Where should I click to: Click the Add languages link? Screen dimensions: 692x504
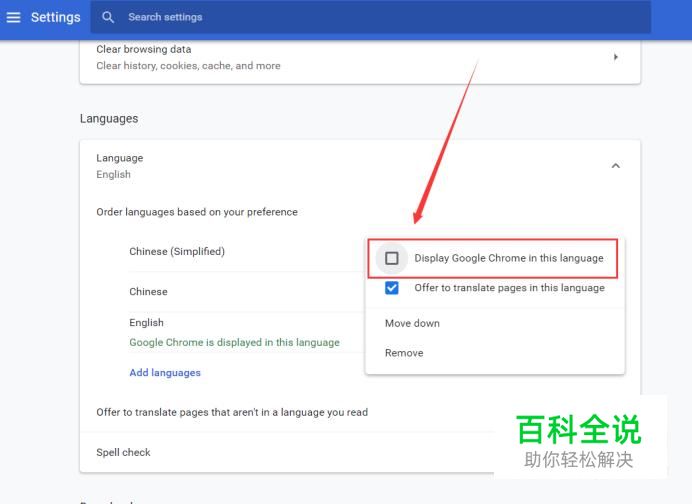click(165, 372)
